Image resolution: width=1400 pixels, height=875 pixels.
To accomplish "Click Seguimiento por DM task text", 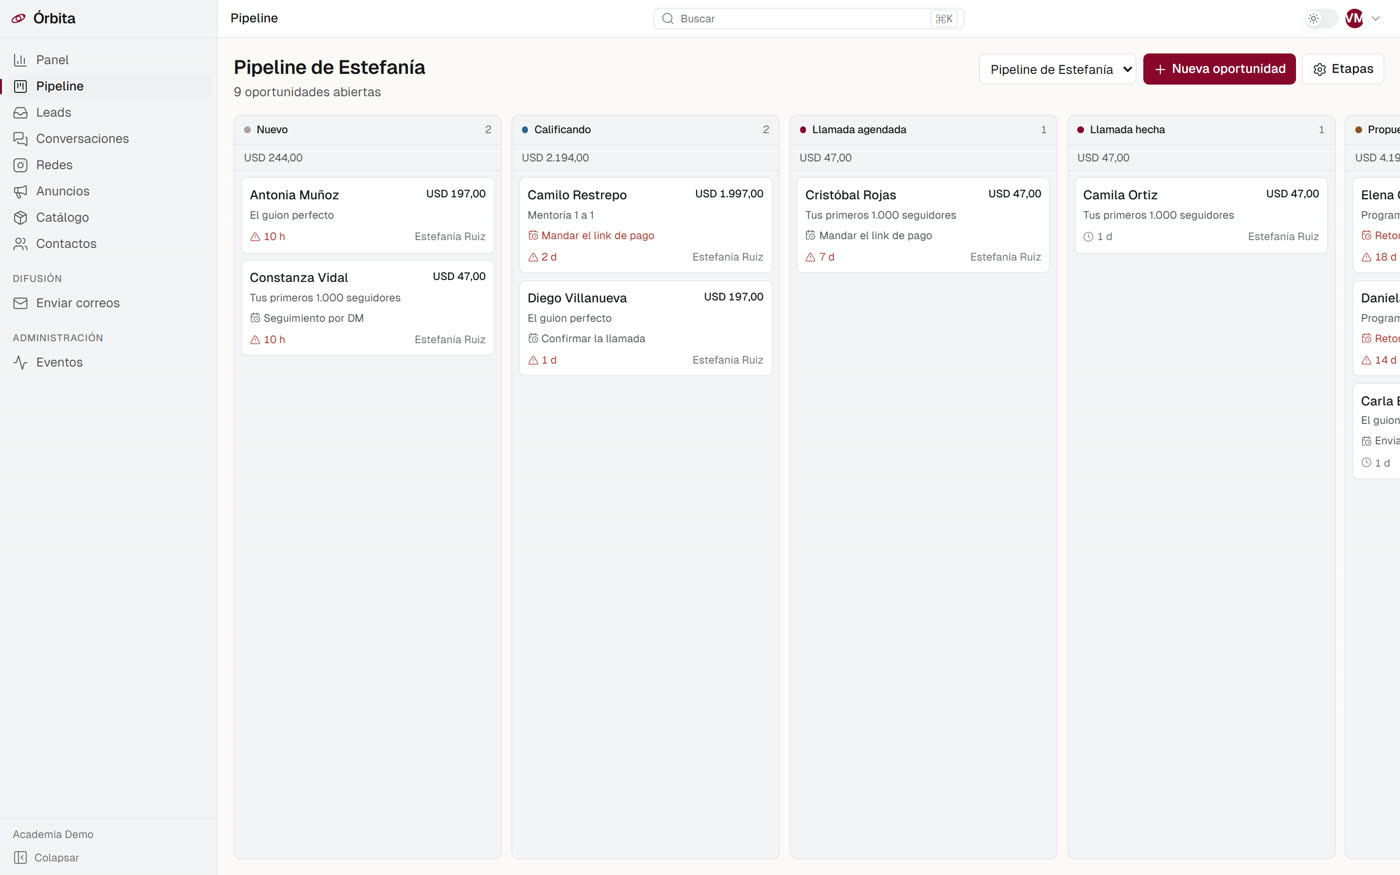I will (x=314, y=318).
